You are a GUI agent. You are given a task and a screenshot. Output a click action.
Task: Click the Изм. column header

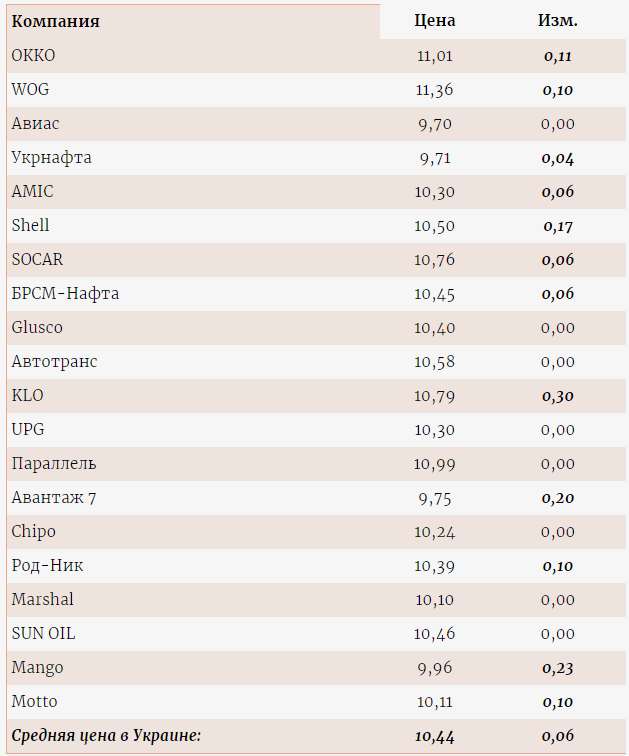click(558, 21)
